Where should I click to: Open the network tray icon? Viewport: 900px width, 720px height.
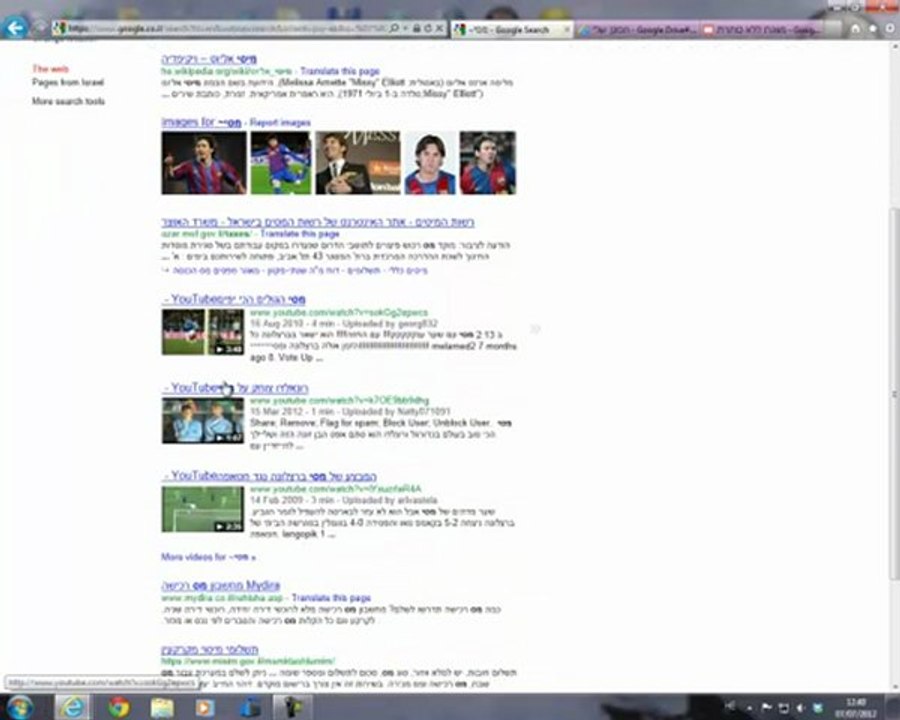[x=783, y=709]
